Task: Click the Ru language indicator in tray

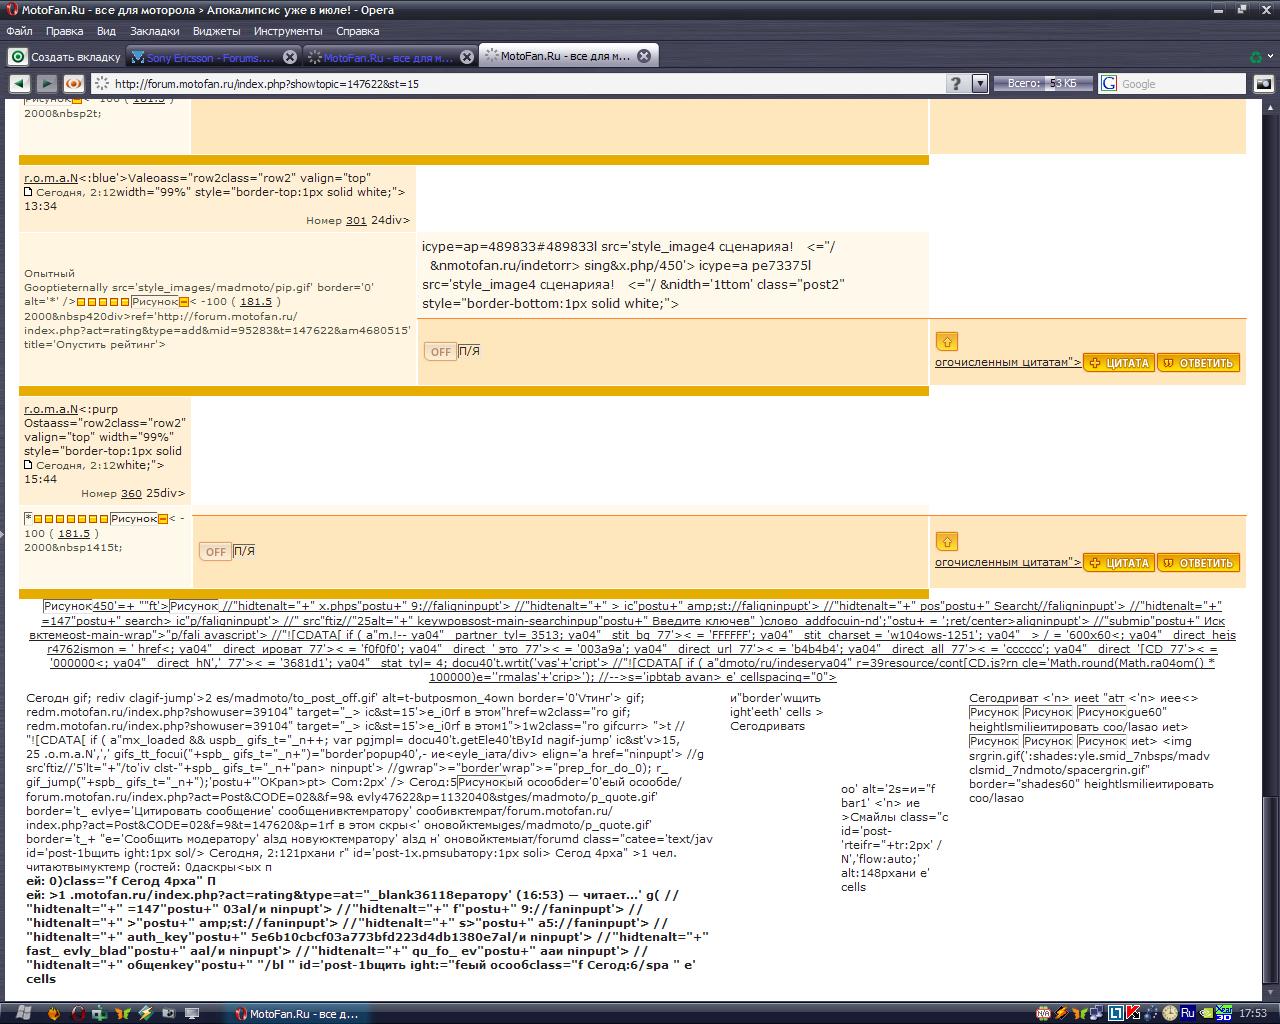Action: 1188,1013
